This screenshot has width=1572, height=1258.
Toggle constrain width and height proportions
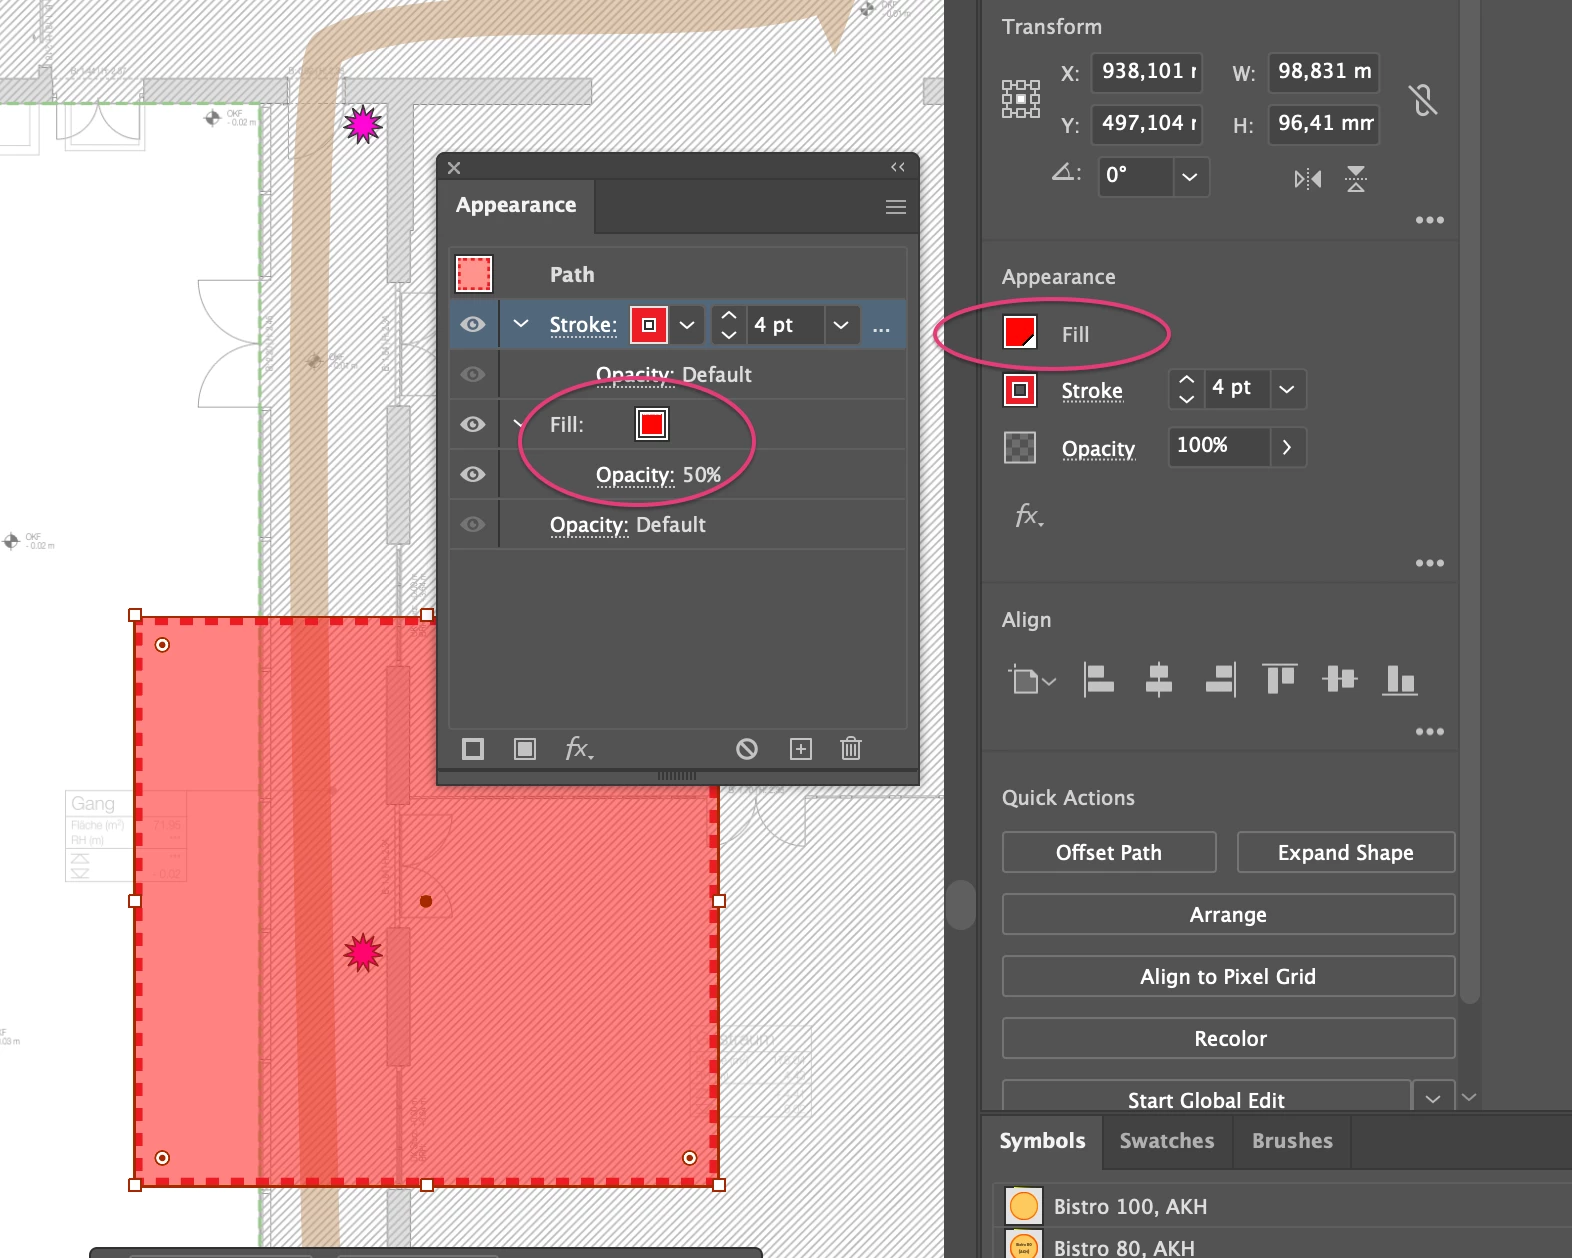pyautogui.click(x=1424, y=99)
